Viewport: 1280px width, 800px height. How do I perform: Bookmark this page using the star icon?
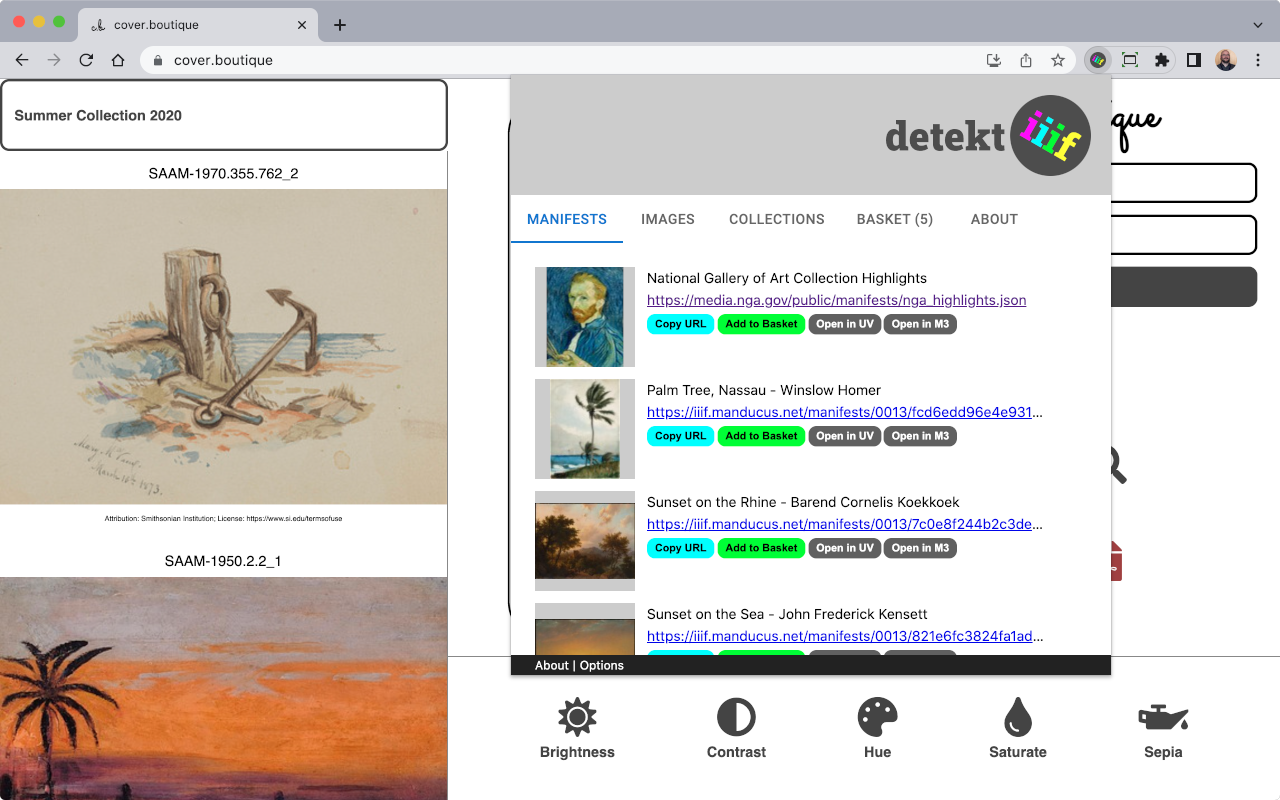1057,60
